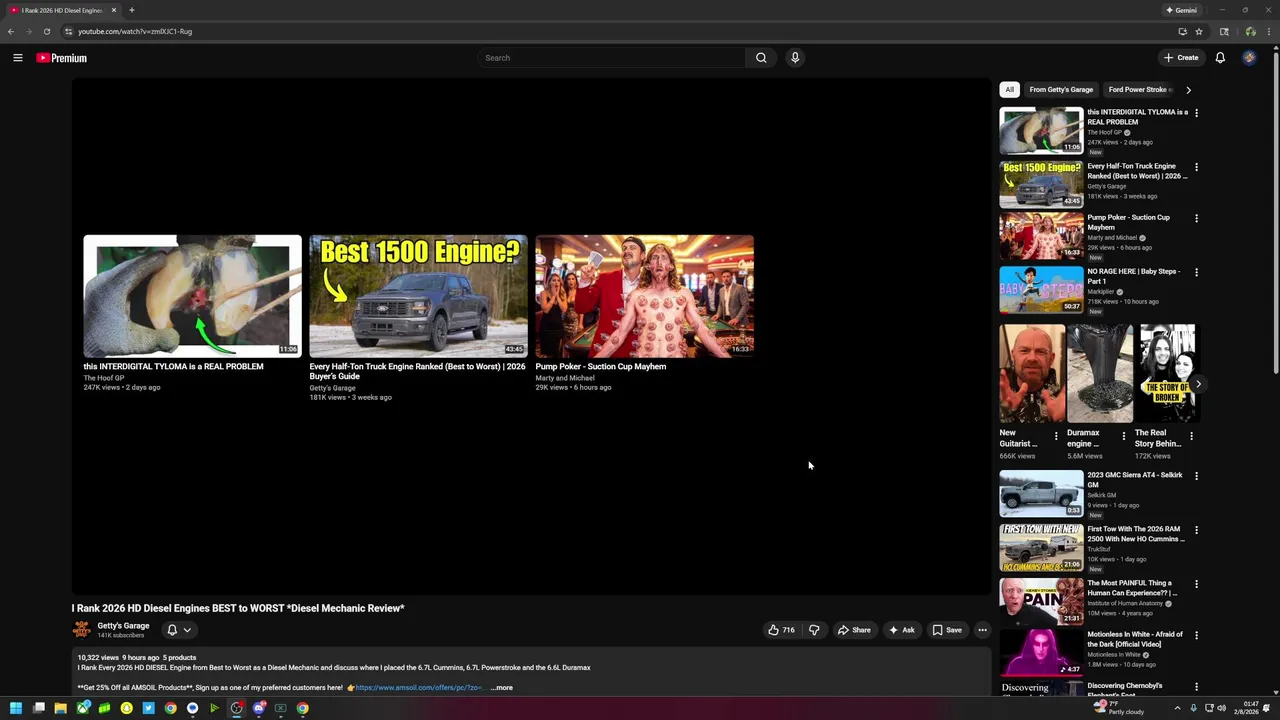Screen dimensions: 1280x720
Task: Select From Getty's Garage chip
Action: pyautogui.click(x=1061, y=90)
